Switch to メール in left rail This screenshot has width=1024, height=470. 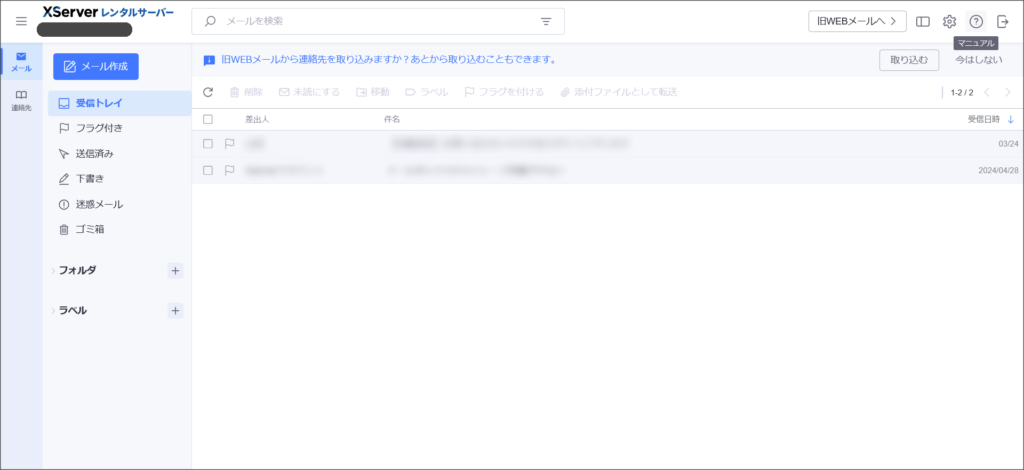[x=21, y=62]
